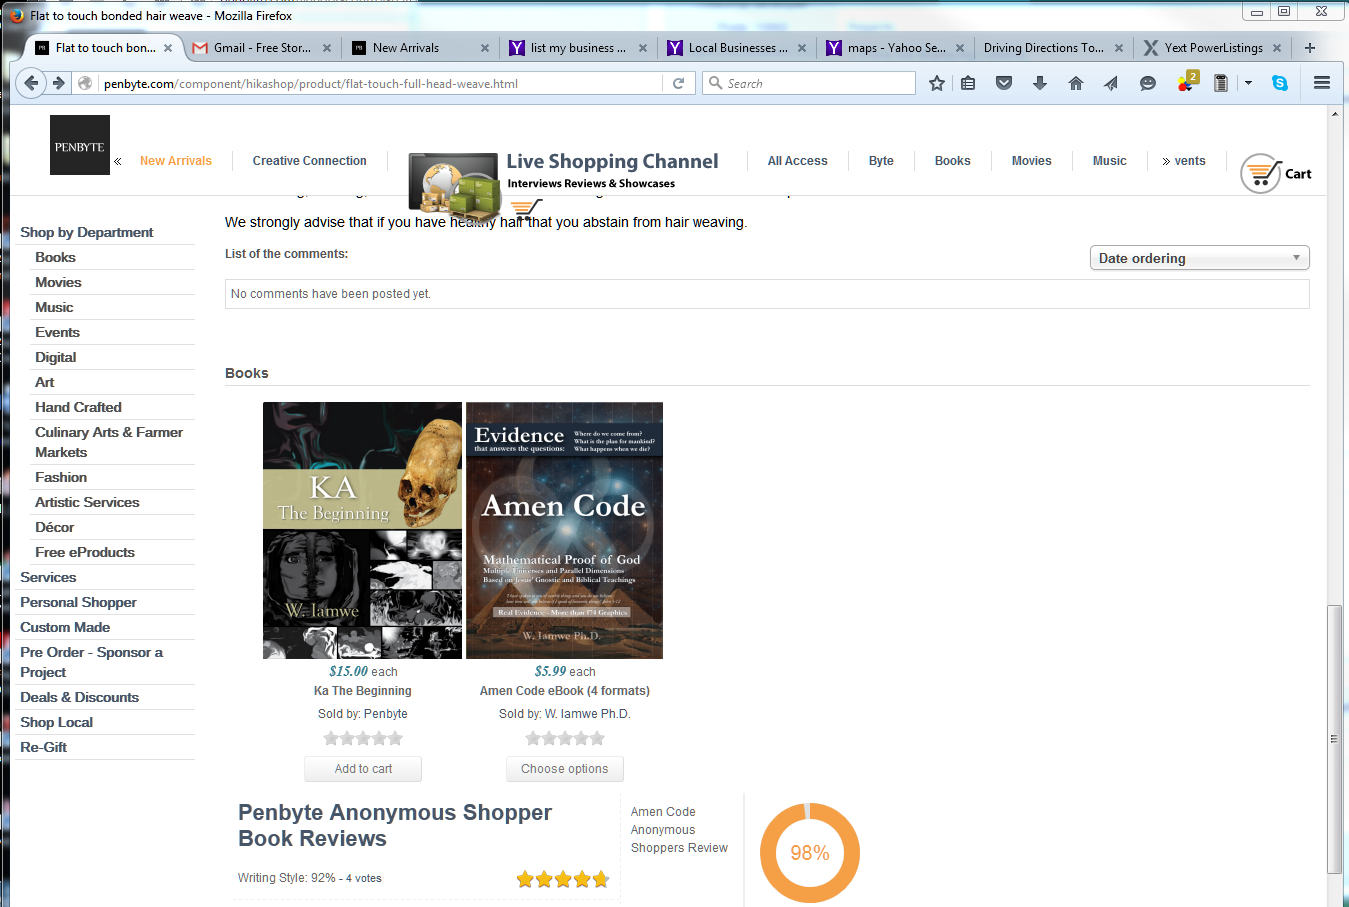Viewport: 1349px width, 907px height.
Task: Click the site identity globe icon
Action: click(85, 83)
